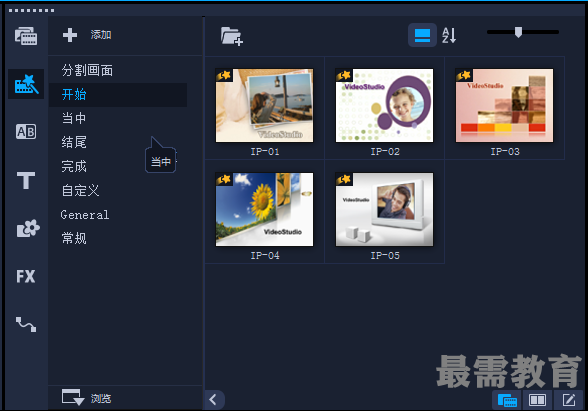
Task: Show the split panel view icon
Action: [537, 400]
